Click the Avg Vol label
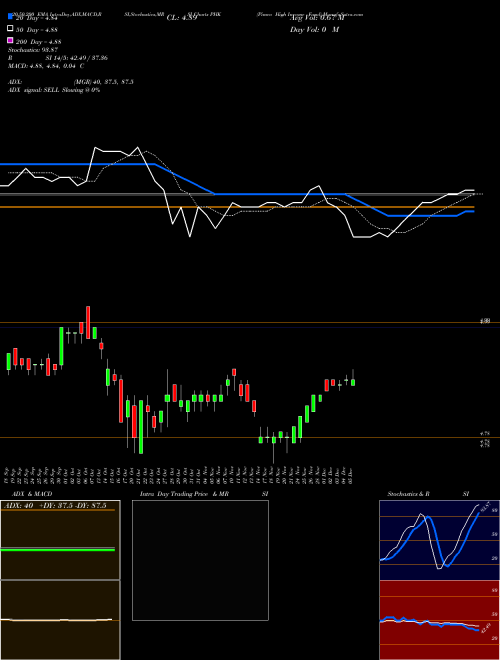 pos(317,18)
